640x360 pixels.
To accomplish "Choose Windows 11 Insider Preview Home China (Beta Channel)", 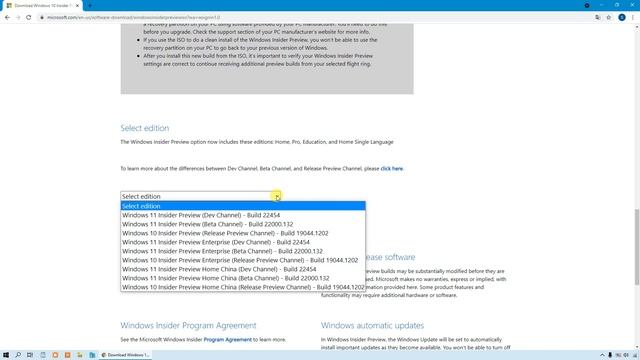I will [x=243, y=278].
